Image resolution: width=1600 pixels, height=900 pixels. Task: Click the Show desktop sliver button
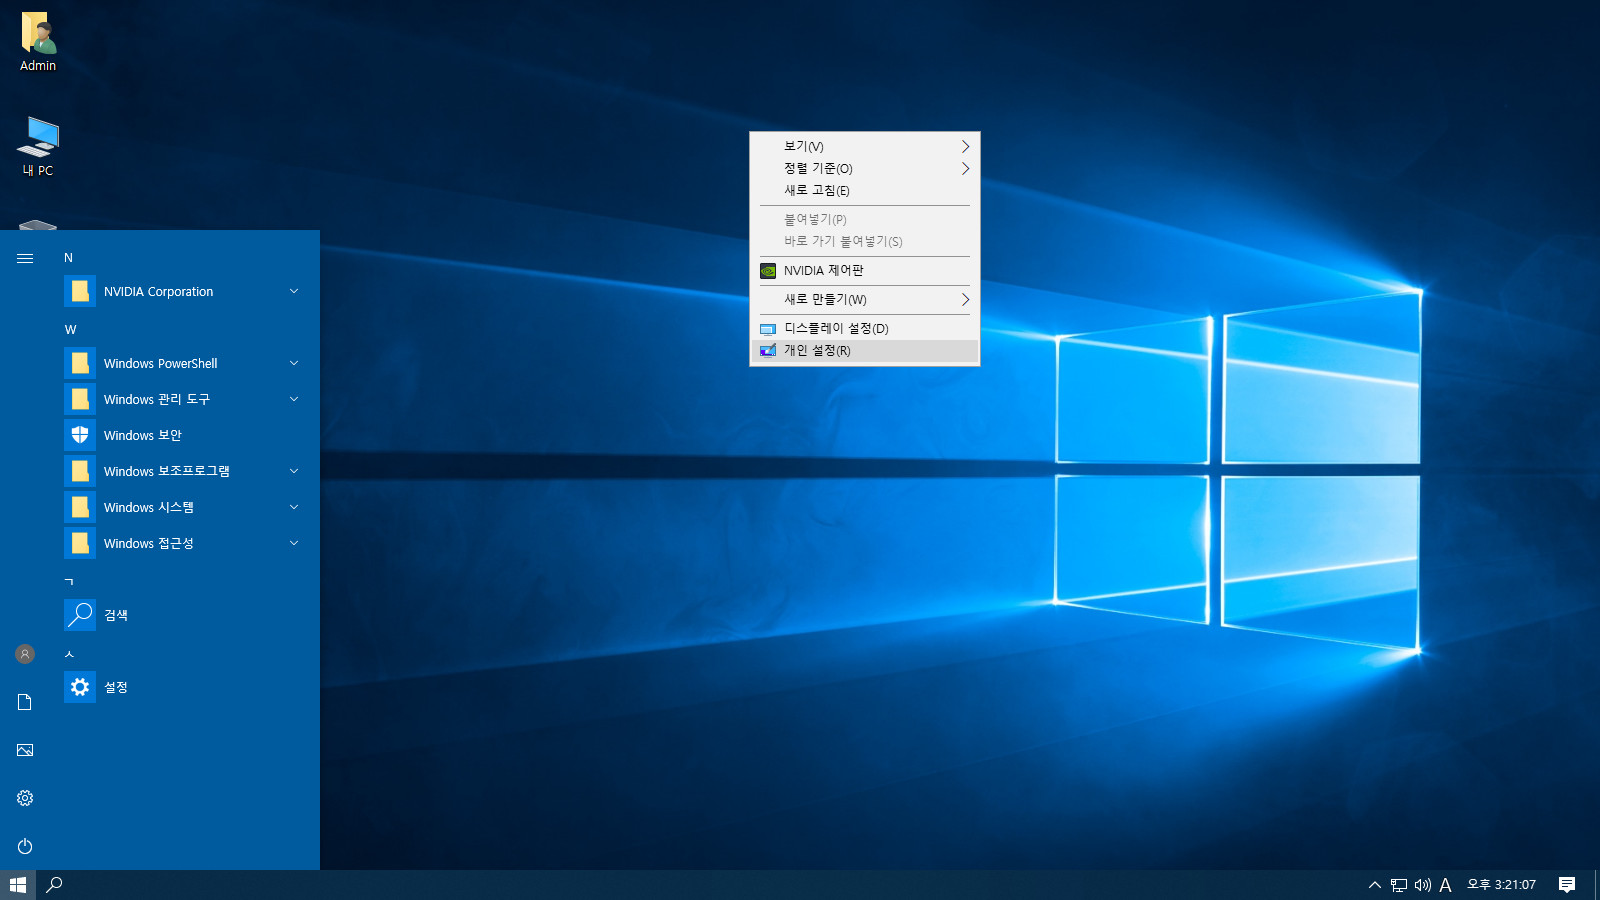(1597, 885)
